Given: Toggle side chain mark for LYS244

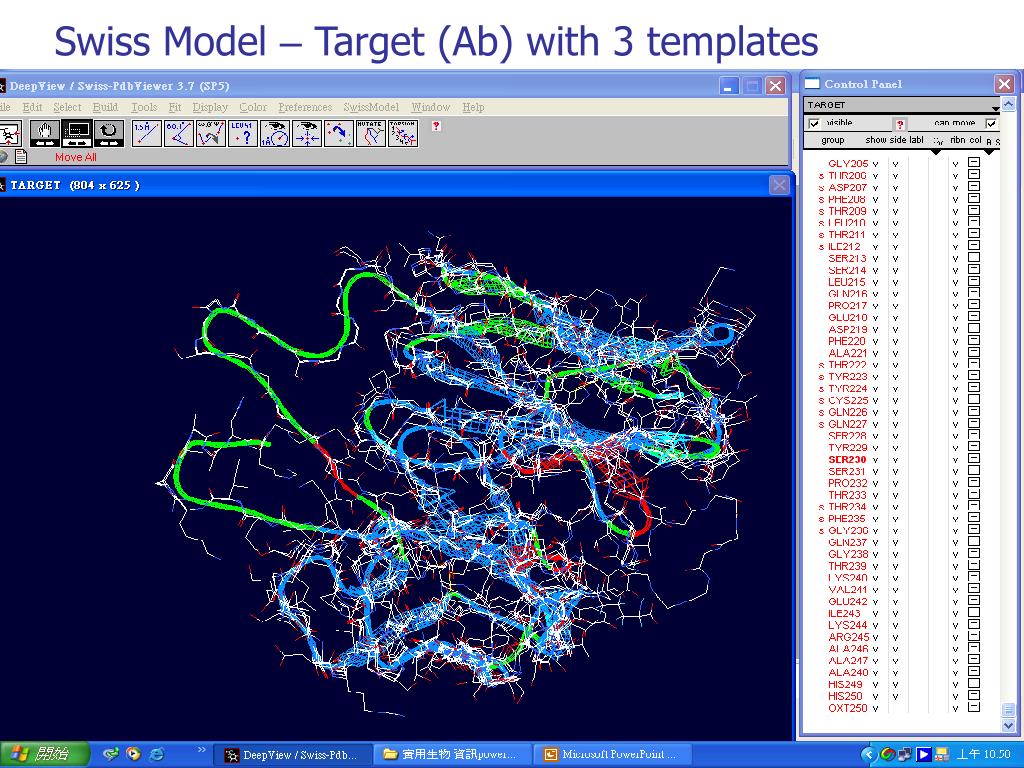Looking at the screenshot, I should (x=895, y=626).
